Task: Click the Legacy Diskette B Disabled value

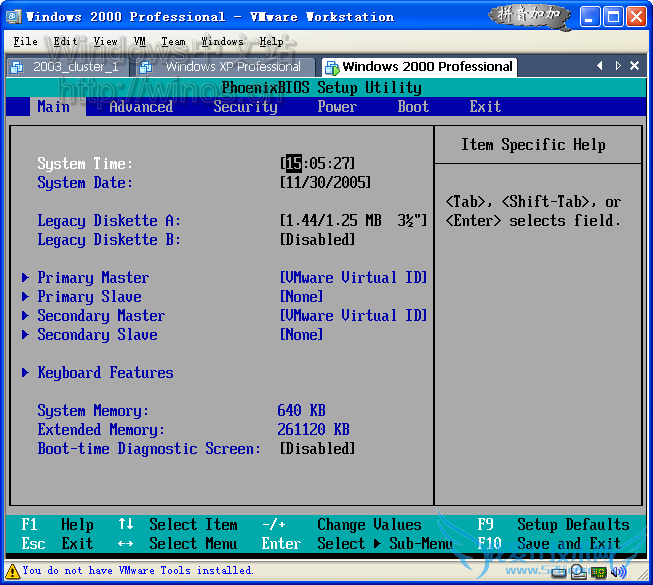Action: coord(317,240)
